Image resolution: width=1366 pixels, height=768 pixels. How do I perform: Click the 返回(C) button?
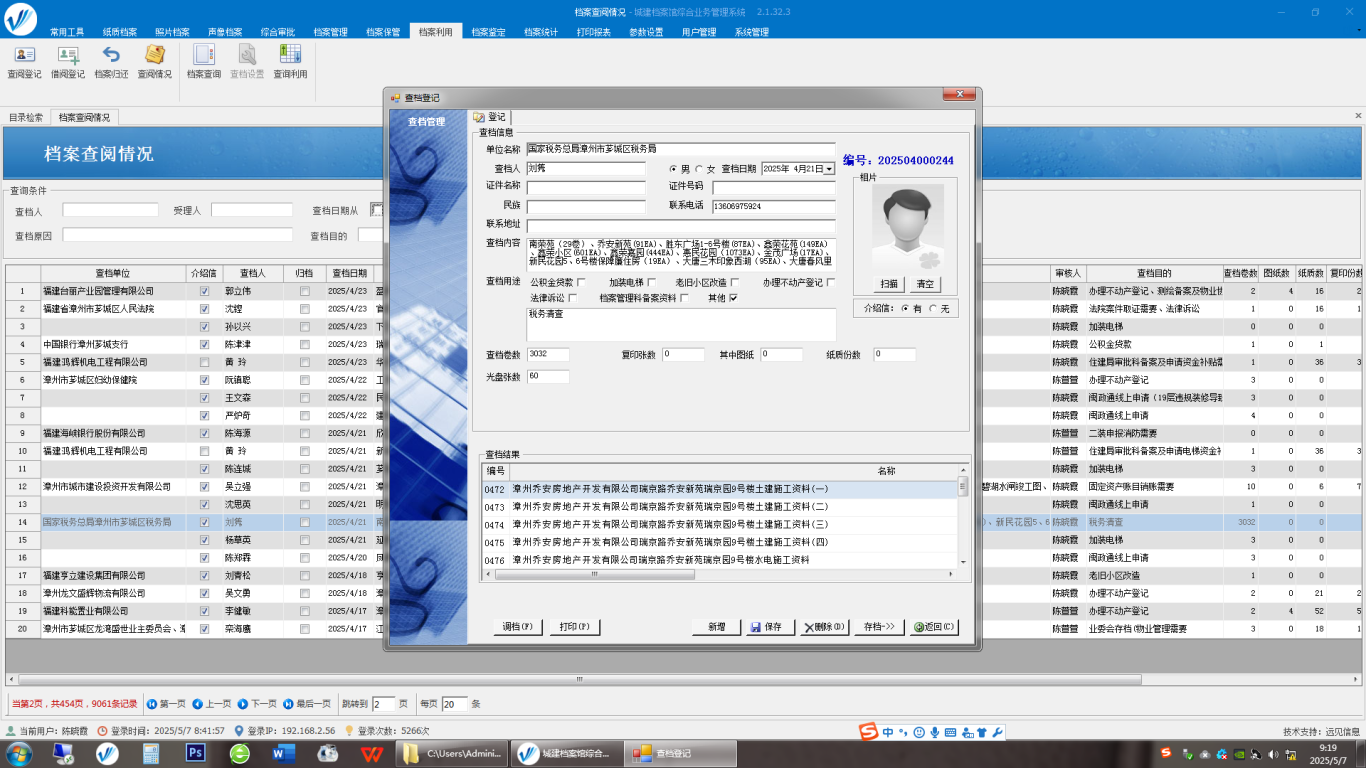point(934,627)
